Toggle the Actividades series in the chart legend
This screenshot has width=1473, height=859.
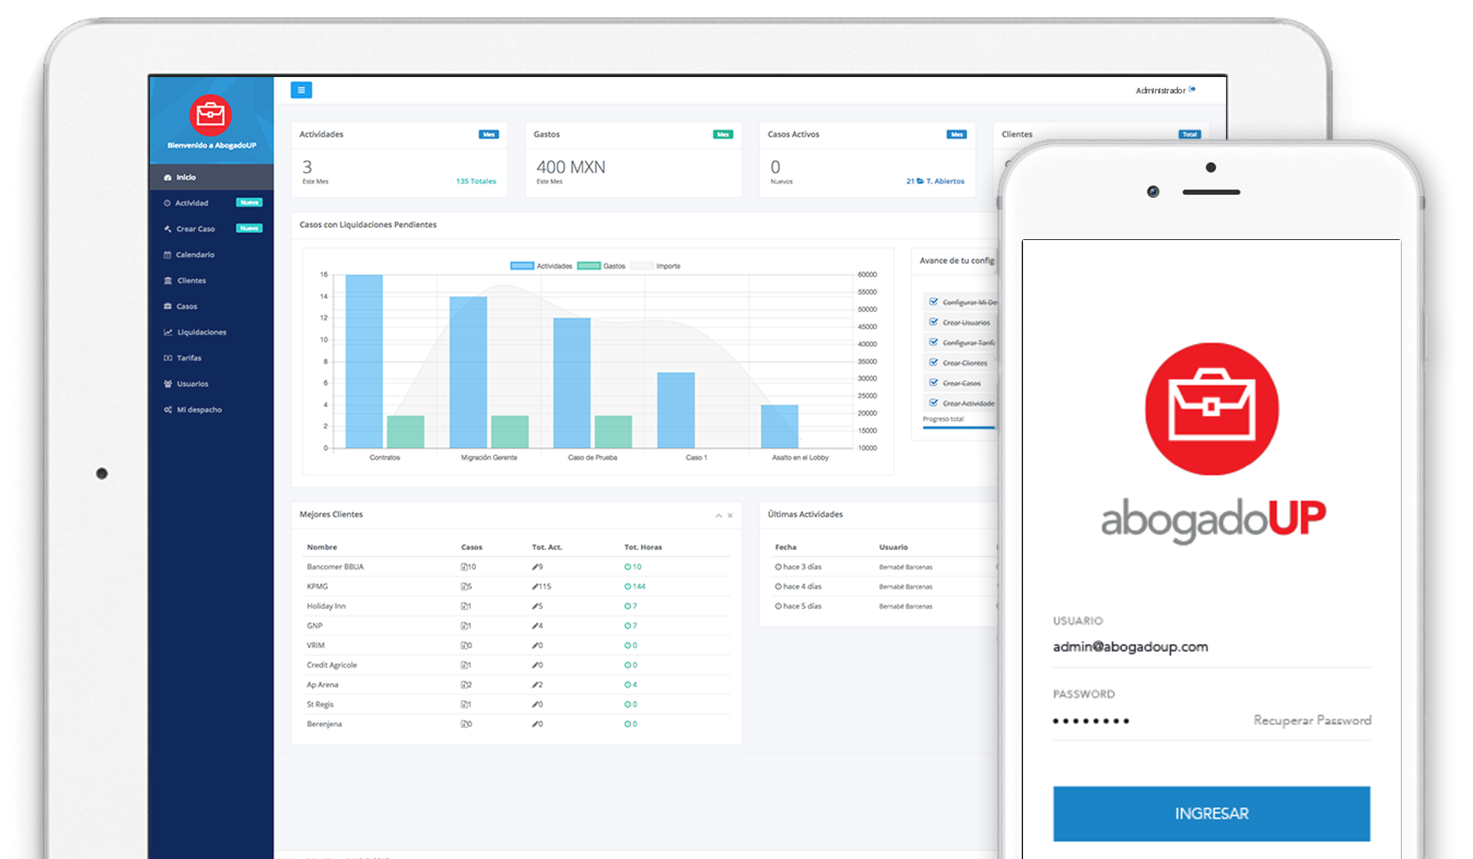pos(541,266)
